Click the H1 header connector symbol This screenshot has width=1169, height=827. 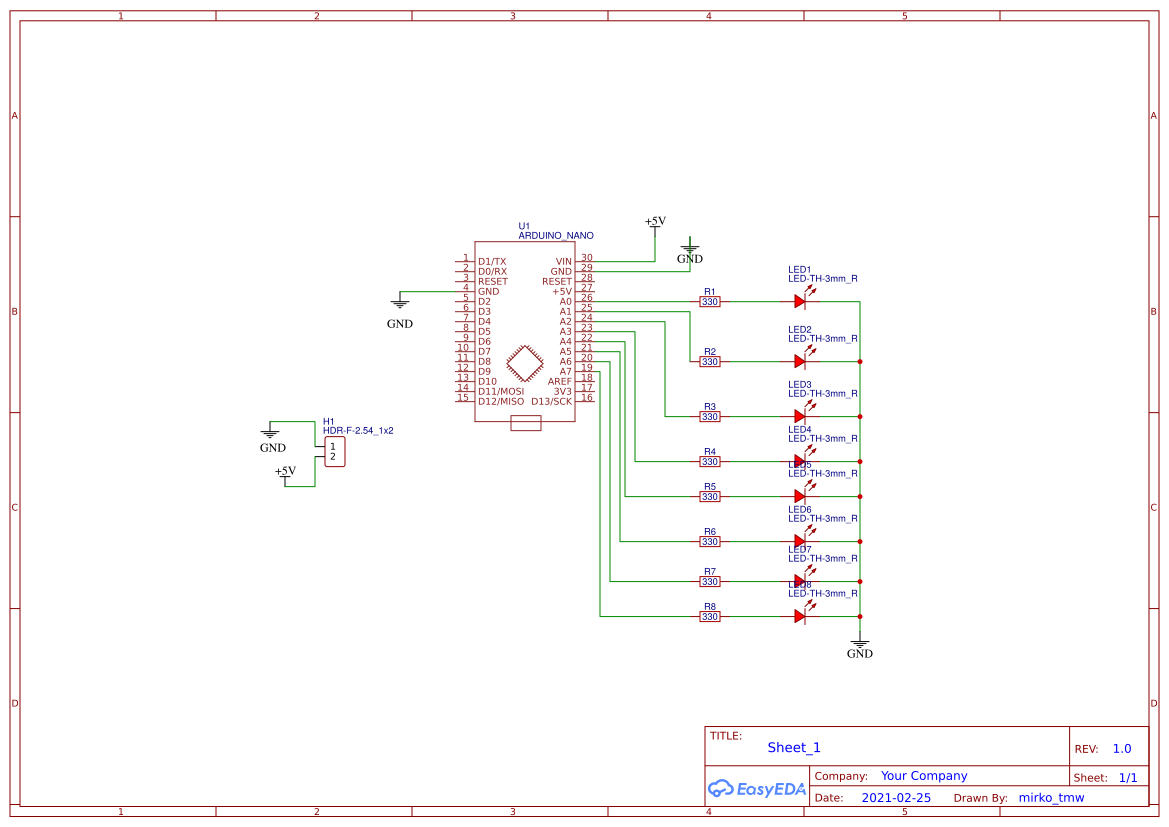click(334, 452)
